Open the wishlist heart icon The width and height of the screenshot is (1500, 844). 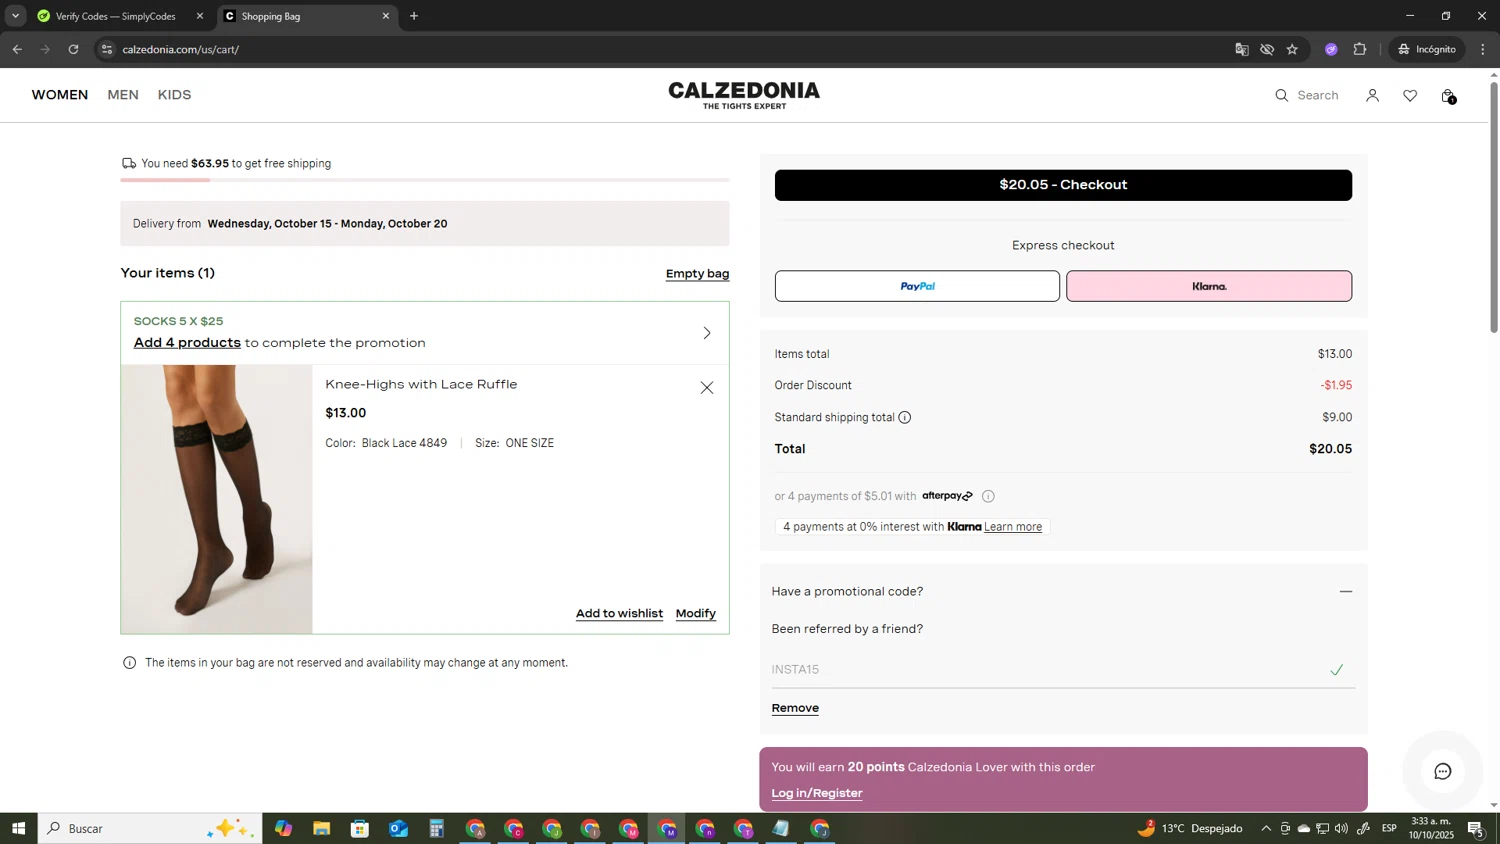(1410, 96)
